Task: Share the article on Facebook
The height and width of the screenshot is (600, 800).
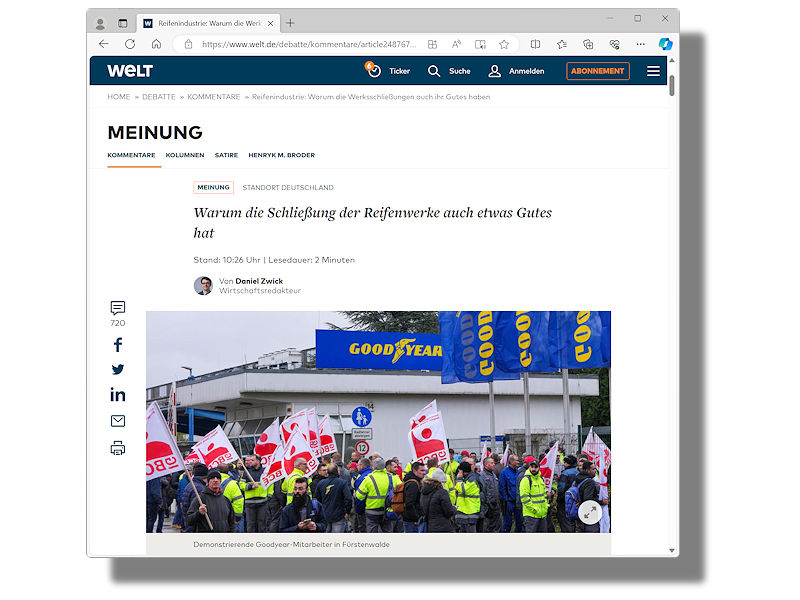Action: (117, 345)
